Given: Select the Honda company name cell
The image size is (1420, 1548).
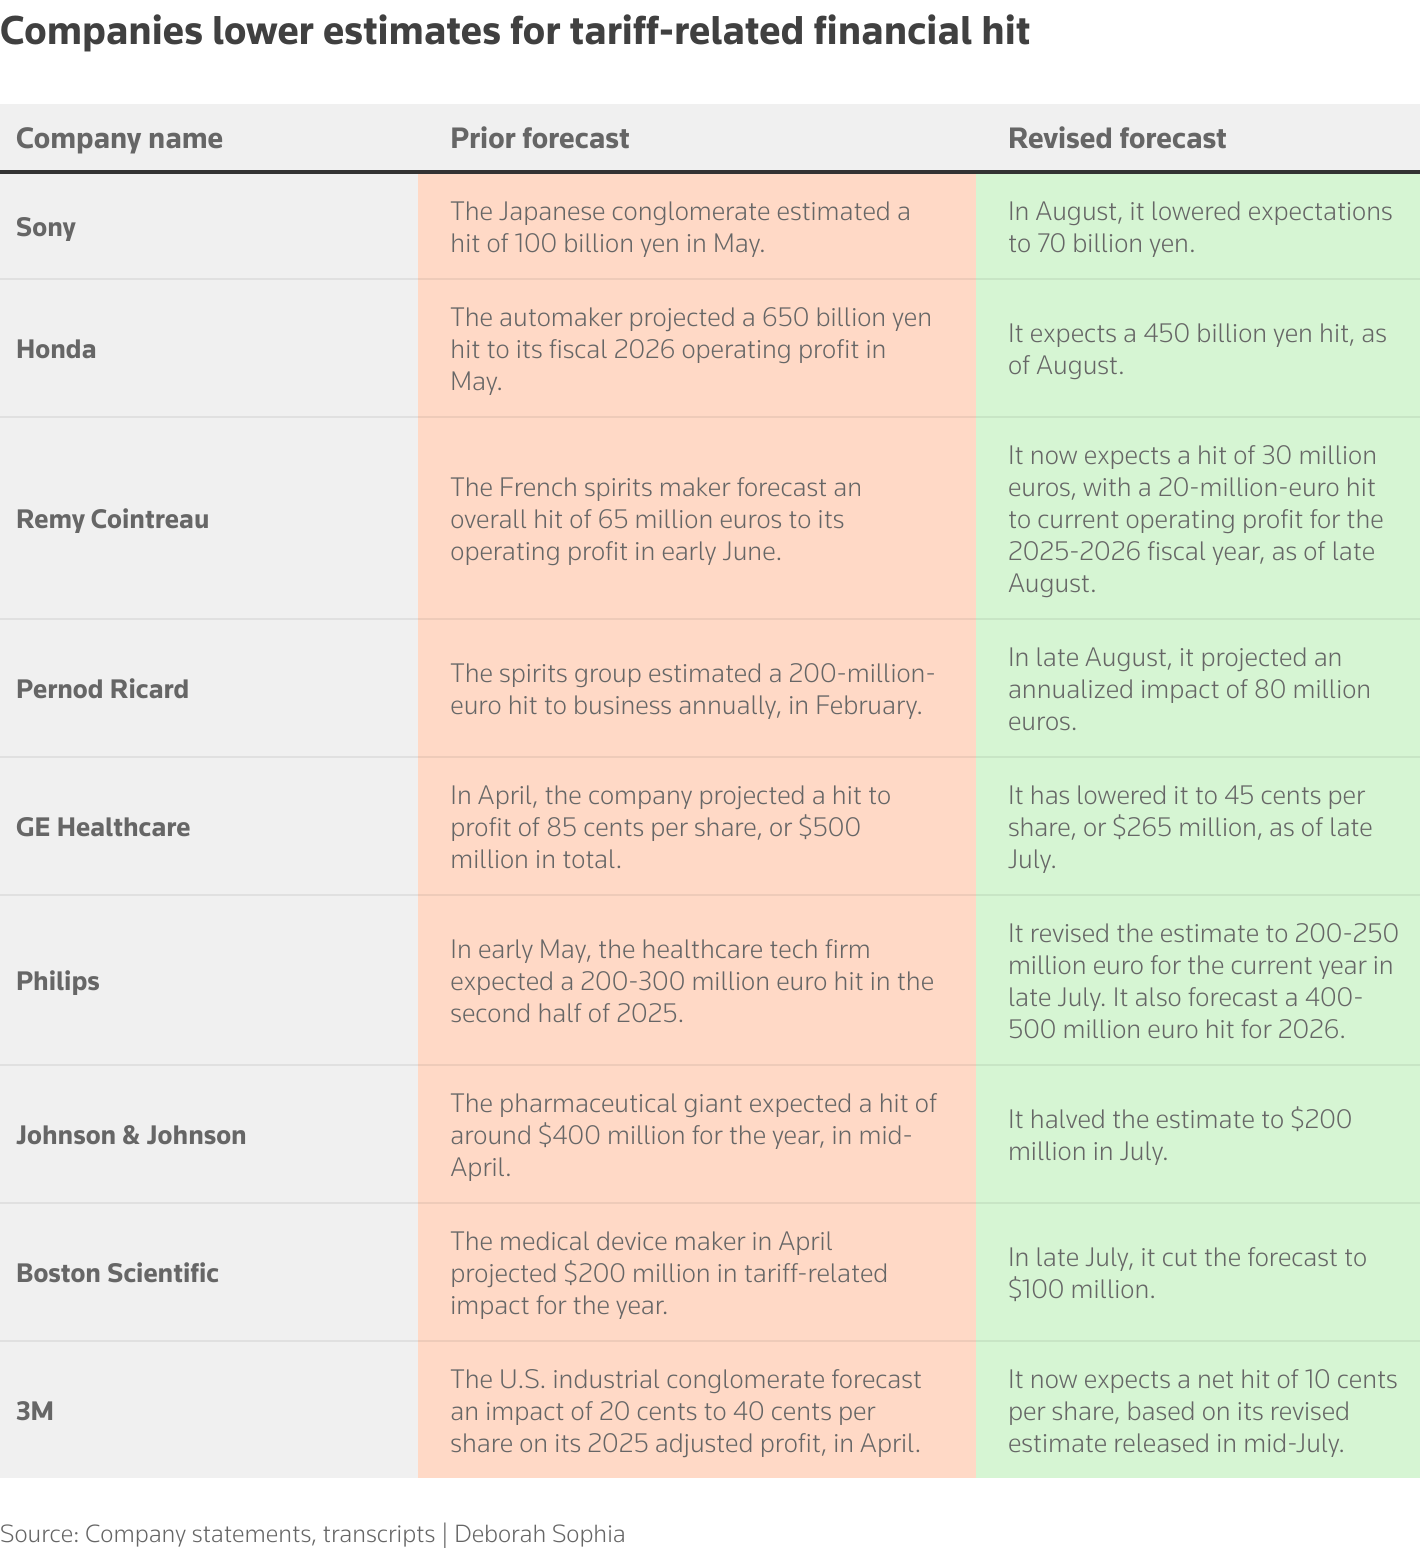Looking at the screenshot, I should click(x=56, y=349).
